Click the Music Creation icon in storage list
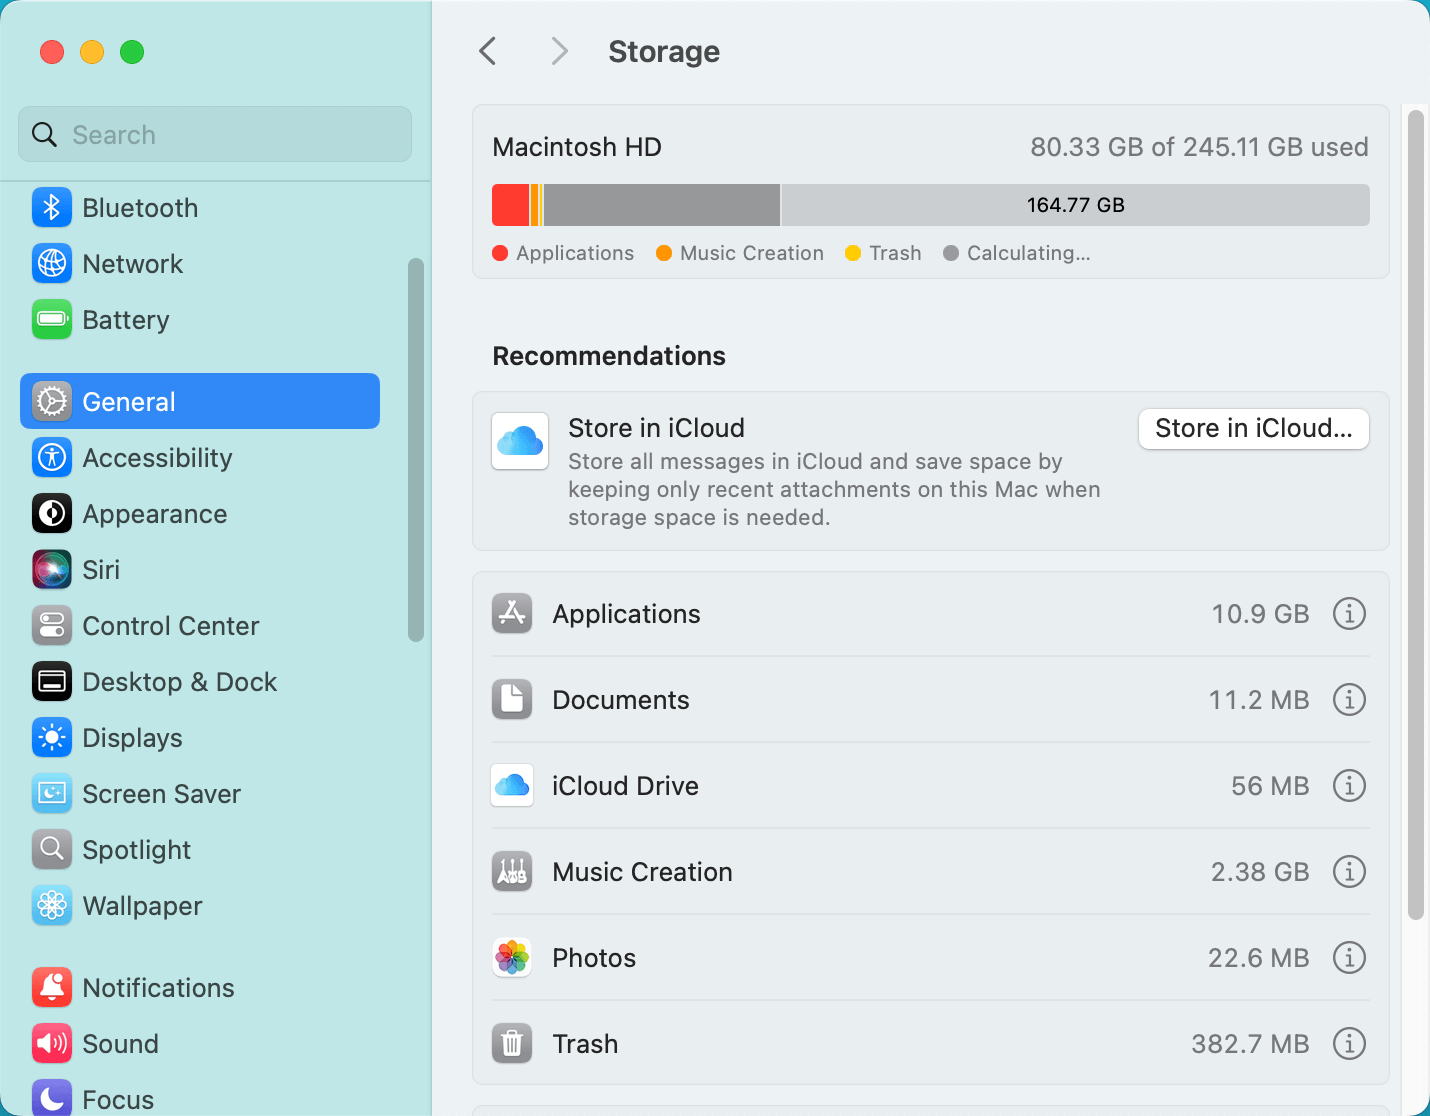 click(x=511, y=871)
